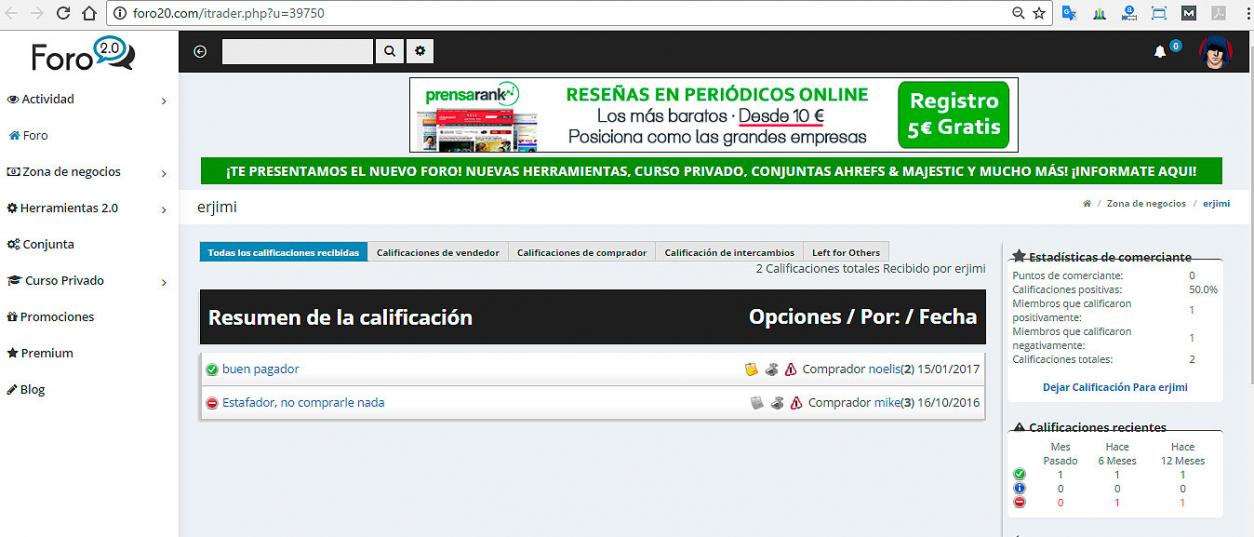Open Google Translate extension icon
1254x537 pixels.
tap(1069, 14)
